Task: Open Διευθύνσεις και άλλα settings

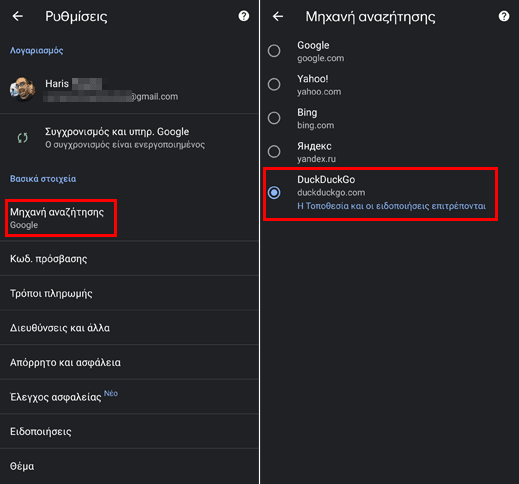Action: 129,328
